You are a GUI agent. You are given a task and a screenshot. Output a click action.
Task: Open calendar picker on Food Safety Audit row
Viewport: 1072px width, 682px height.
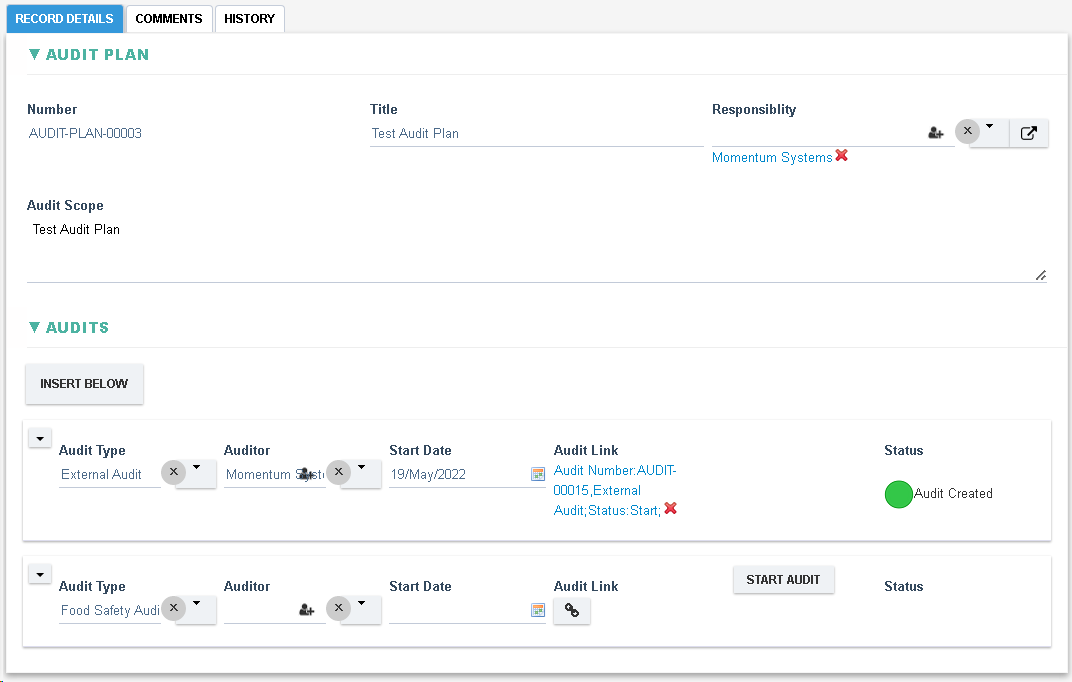click(538, 610)
